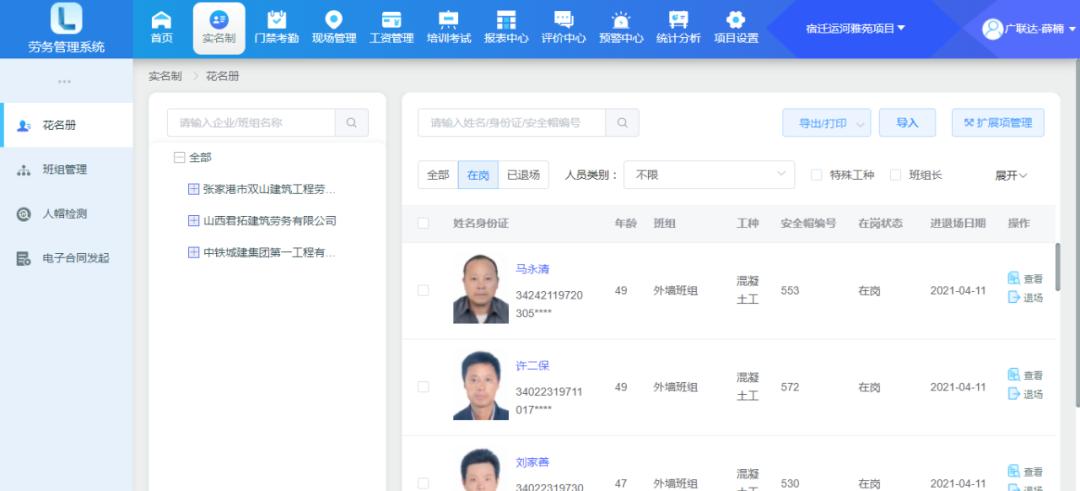This screenshot has width=1080, height=491.
Task: Expand the 山西君拓建筑劳务有限公司 tree node
Action: 194,221
